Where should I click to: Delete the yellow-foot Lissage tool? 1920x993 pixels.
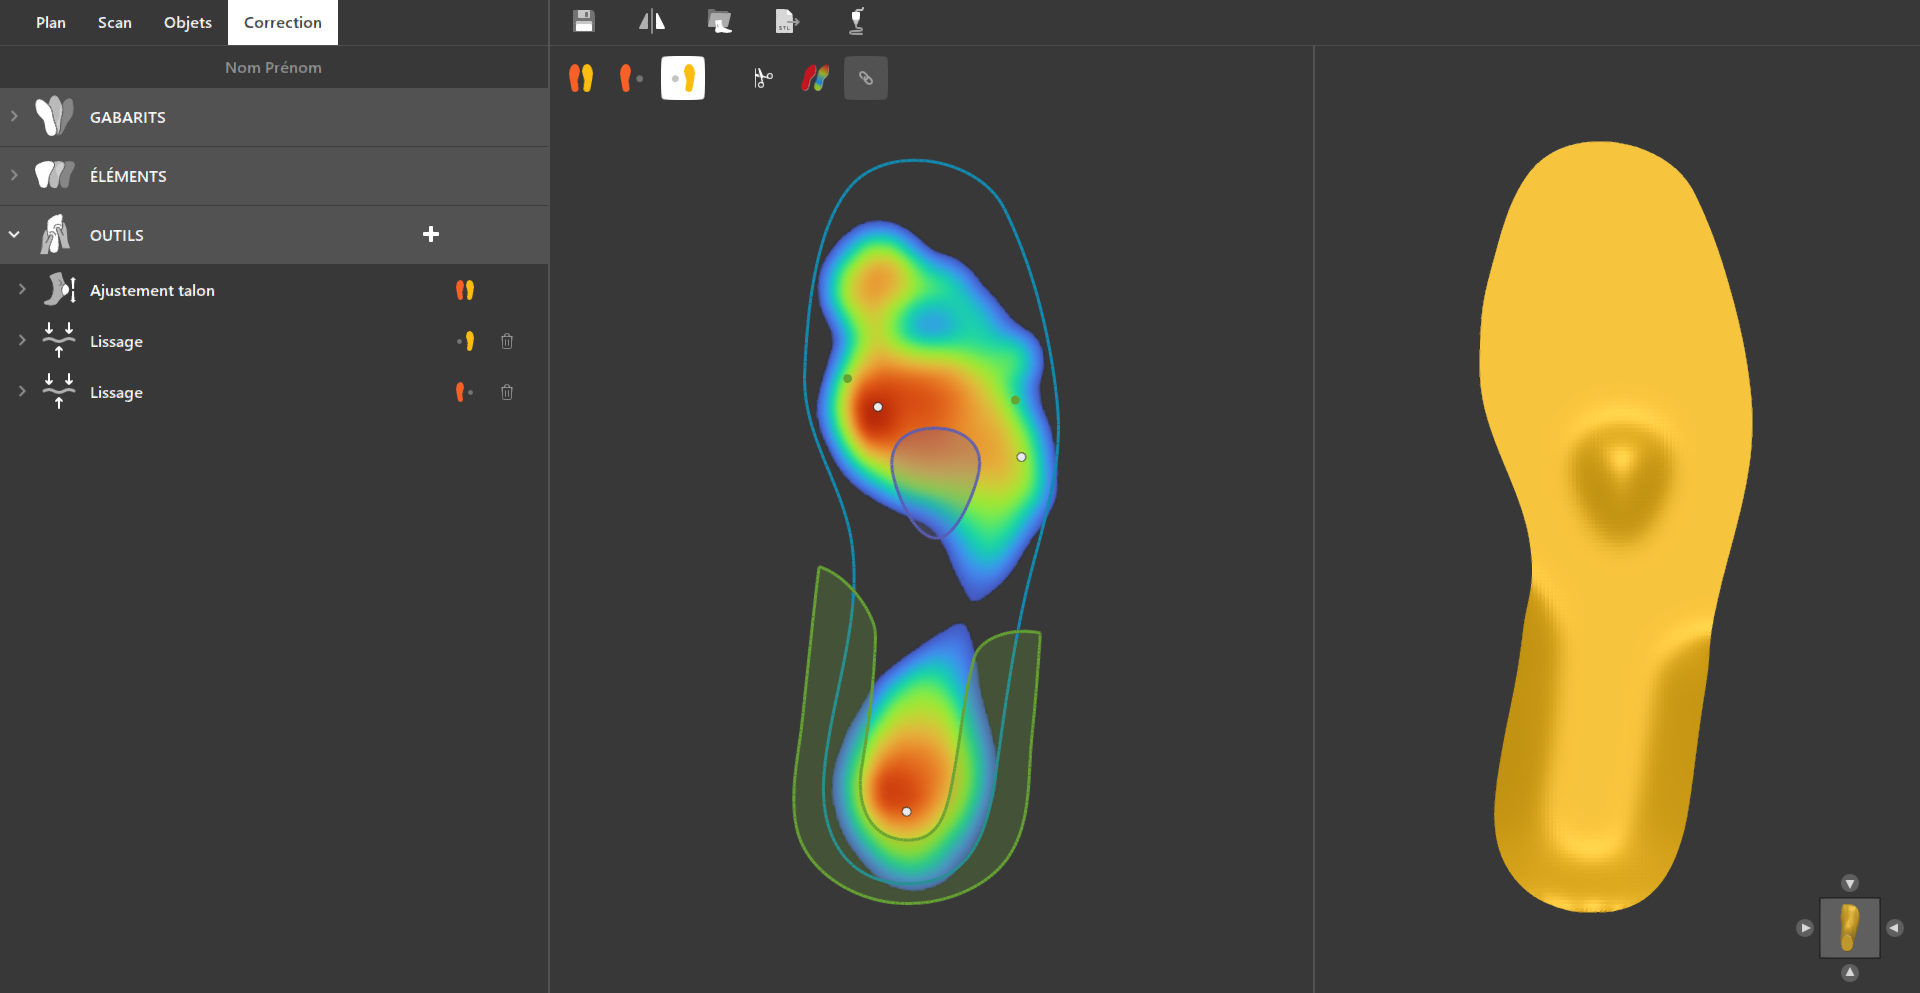click(x=507, y=342)
